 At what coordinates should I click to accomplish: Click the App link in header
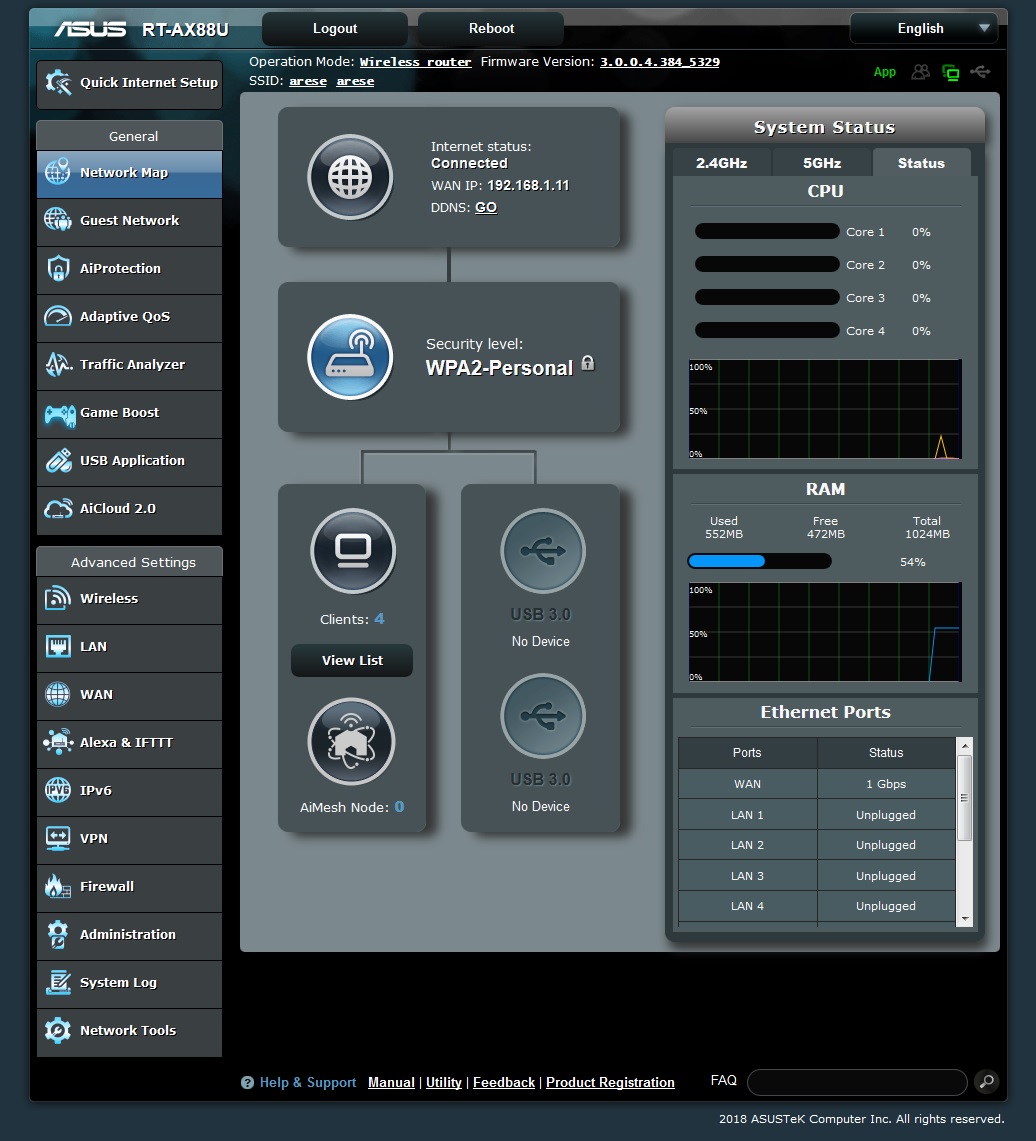click(x=885, y=72)
